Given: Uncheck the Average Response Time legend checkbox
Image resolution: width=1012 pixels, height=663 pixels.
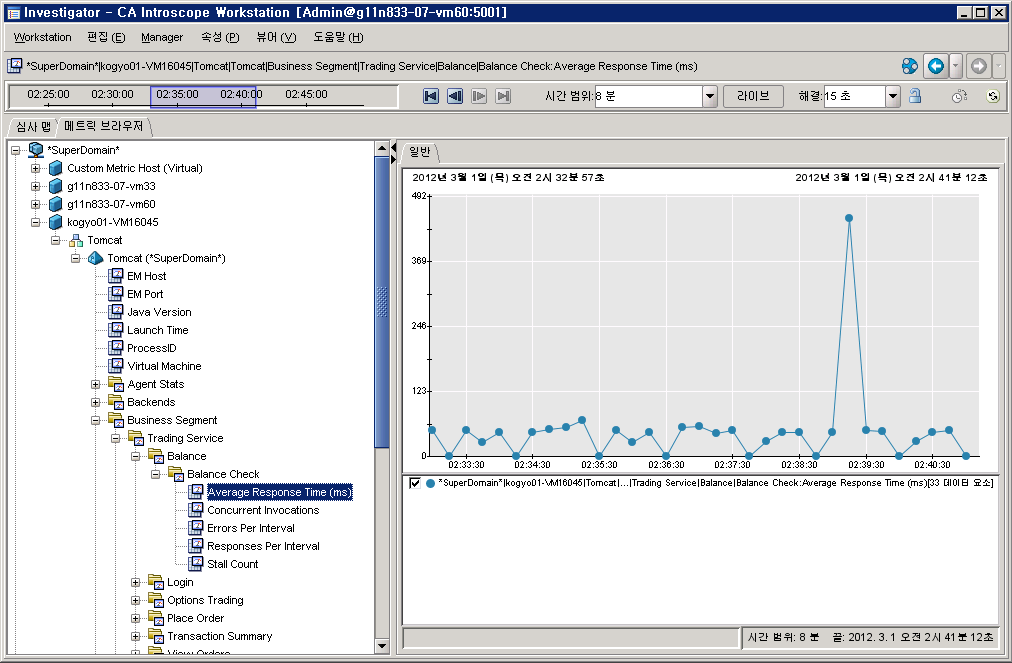Looking at the screenshot, I should [x=415, y=483].
